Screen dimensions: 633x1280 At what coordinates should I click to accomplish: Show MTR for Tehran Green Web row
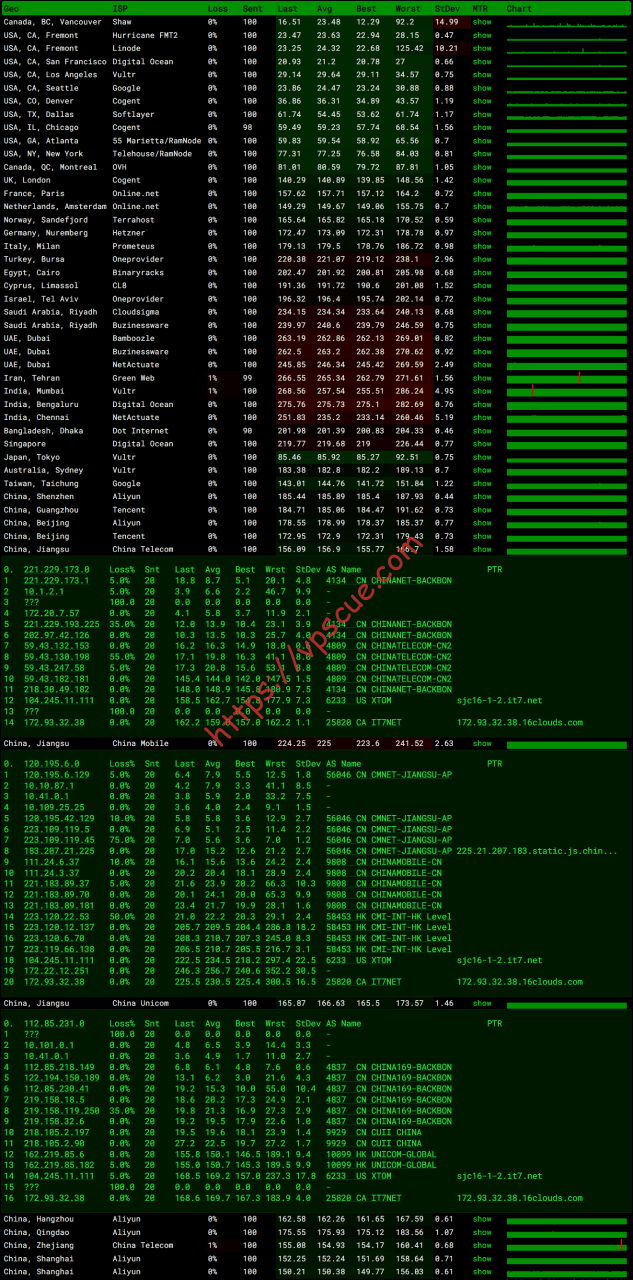482,378
